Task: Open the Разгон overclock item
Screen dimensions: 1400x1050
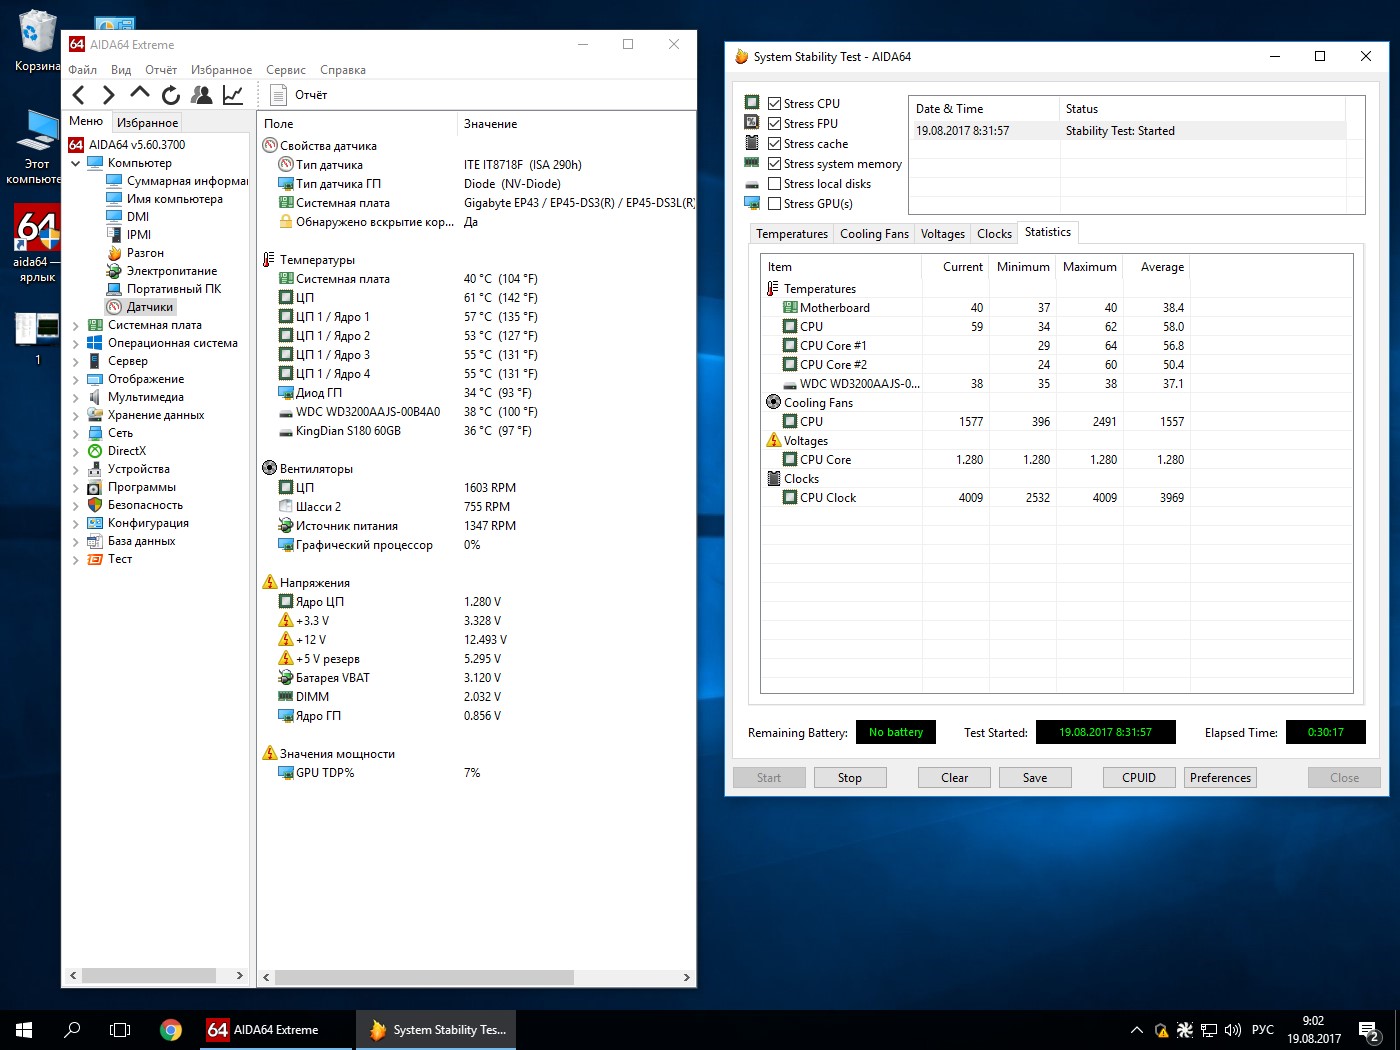Action: click(135, 253)
